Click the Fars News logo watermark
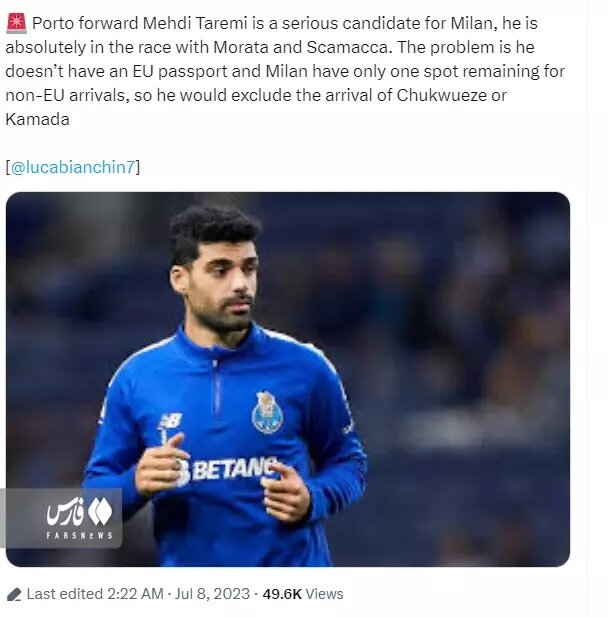 78,512
